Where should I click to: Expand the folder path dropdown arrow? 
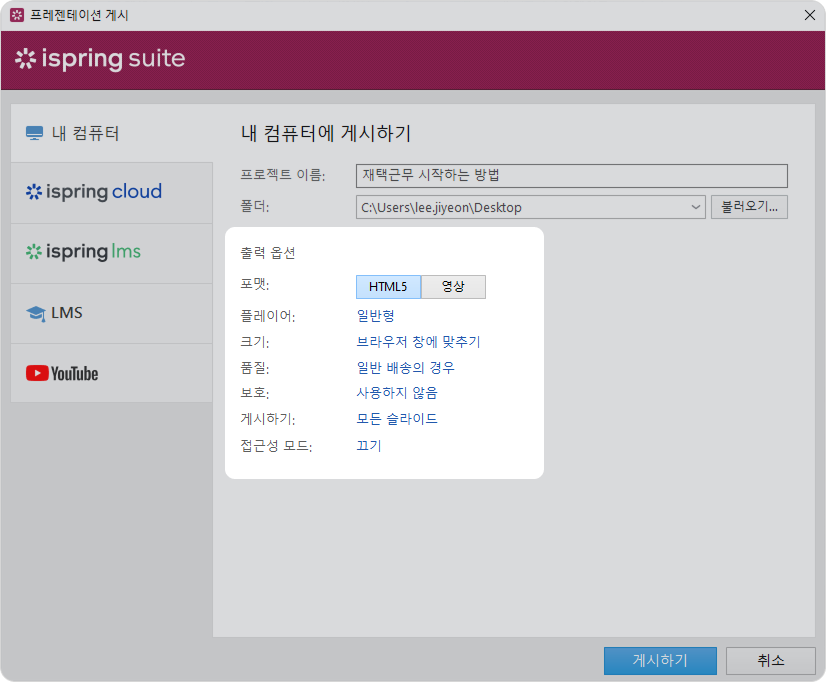tap(696, 208)
